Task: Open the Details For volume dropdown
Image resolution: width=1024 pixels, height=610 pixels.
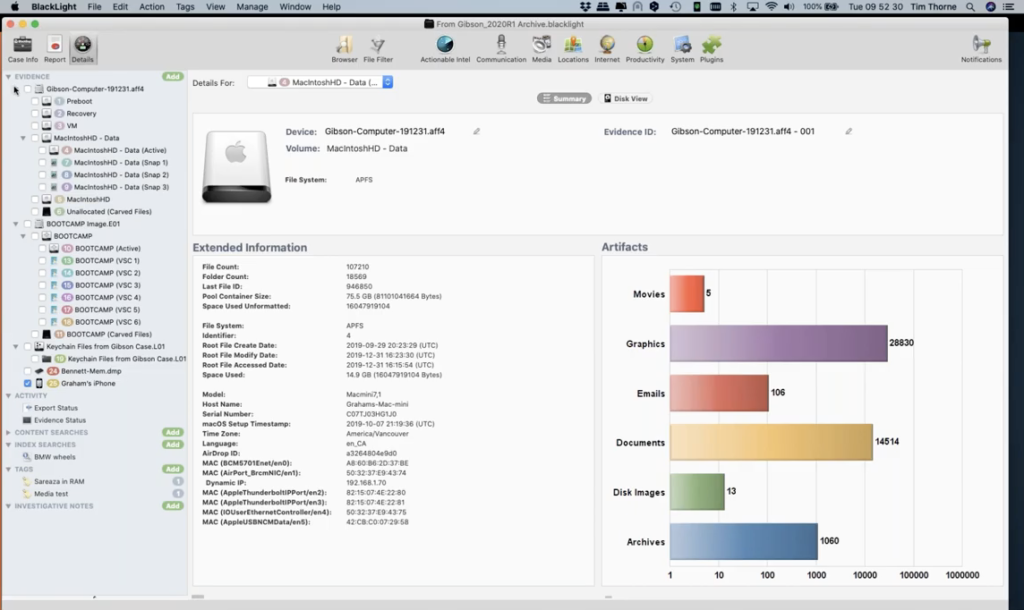Action: pyautogui.click(x=320, y=82)
